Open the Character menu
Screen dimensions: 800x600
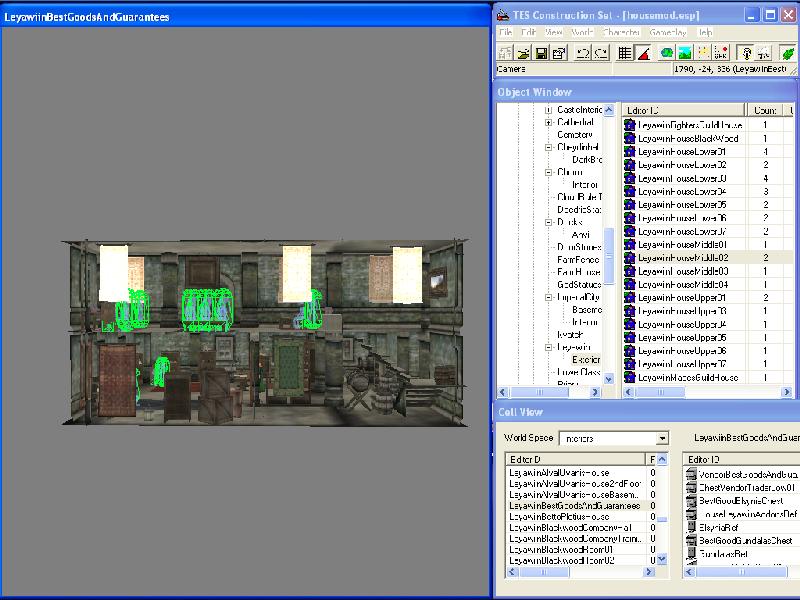[621, 32]
